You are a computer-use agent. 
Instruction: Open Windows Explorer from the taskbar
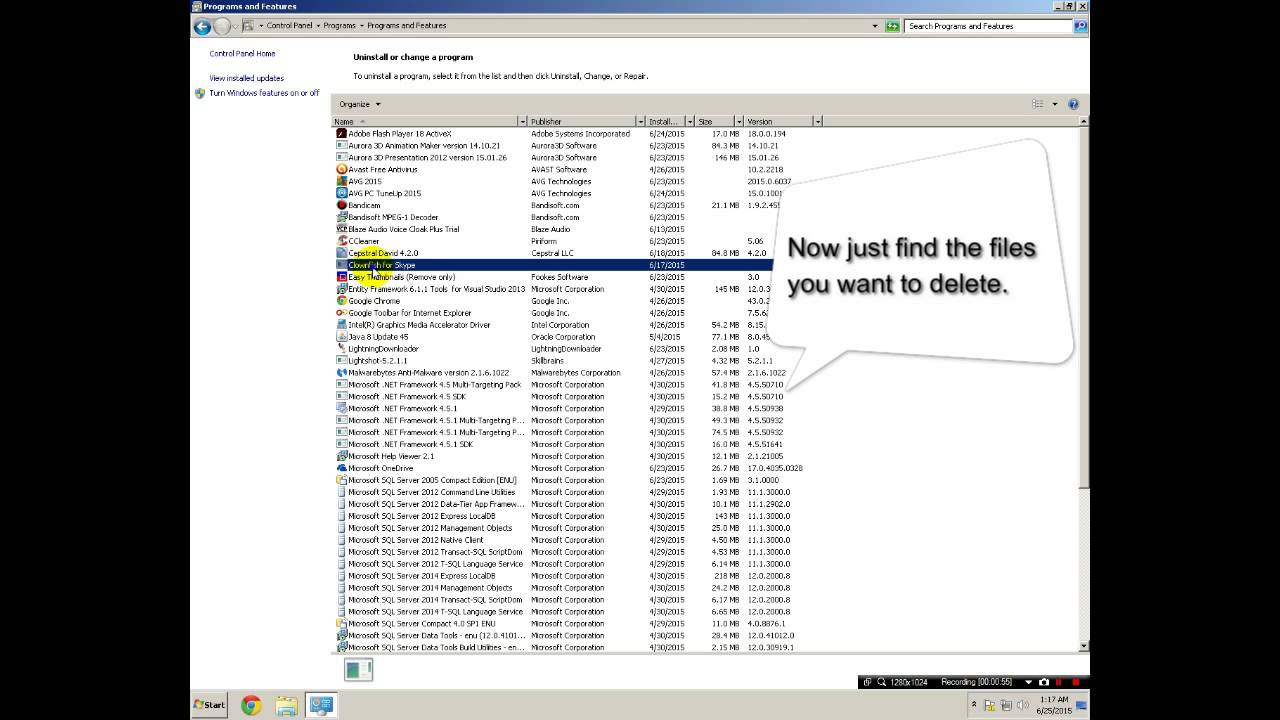[286, 706]
